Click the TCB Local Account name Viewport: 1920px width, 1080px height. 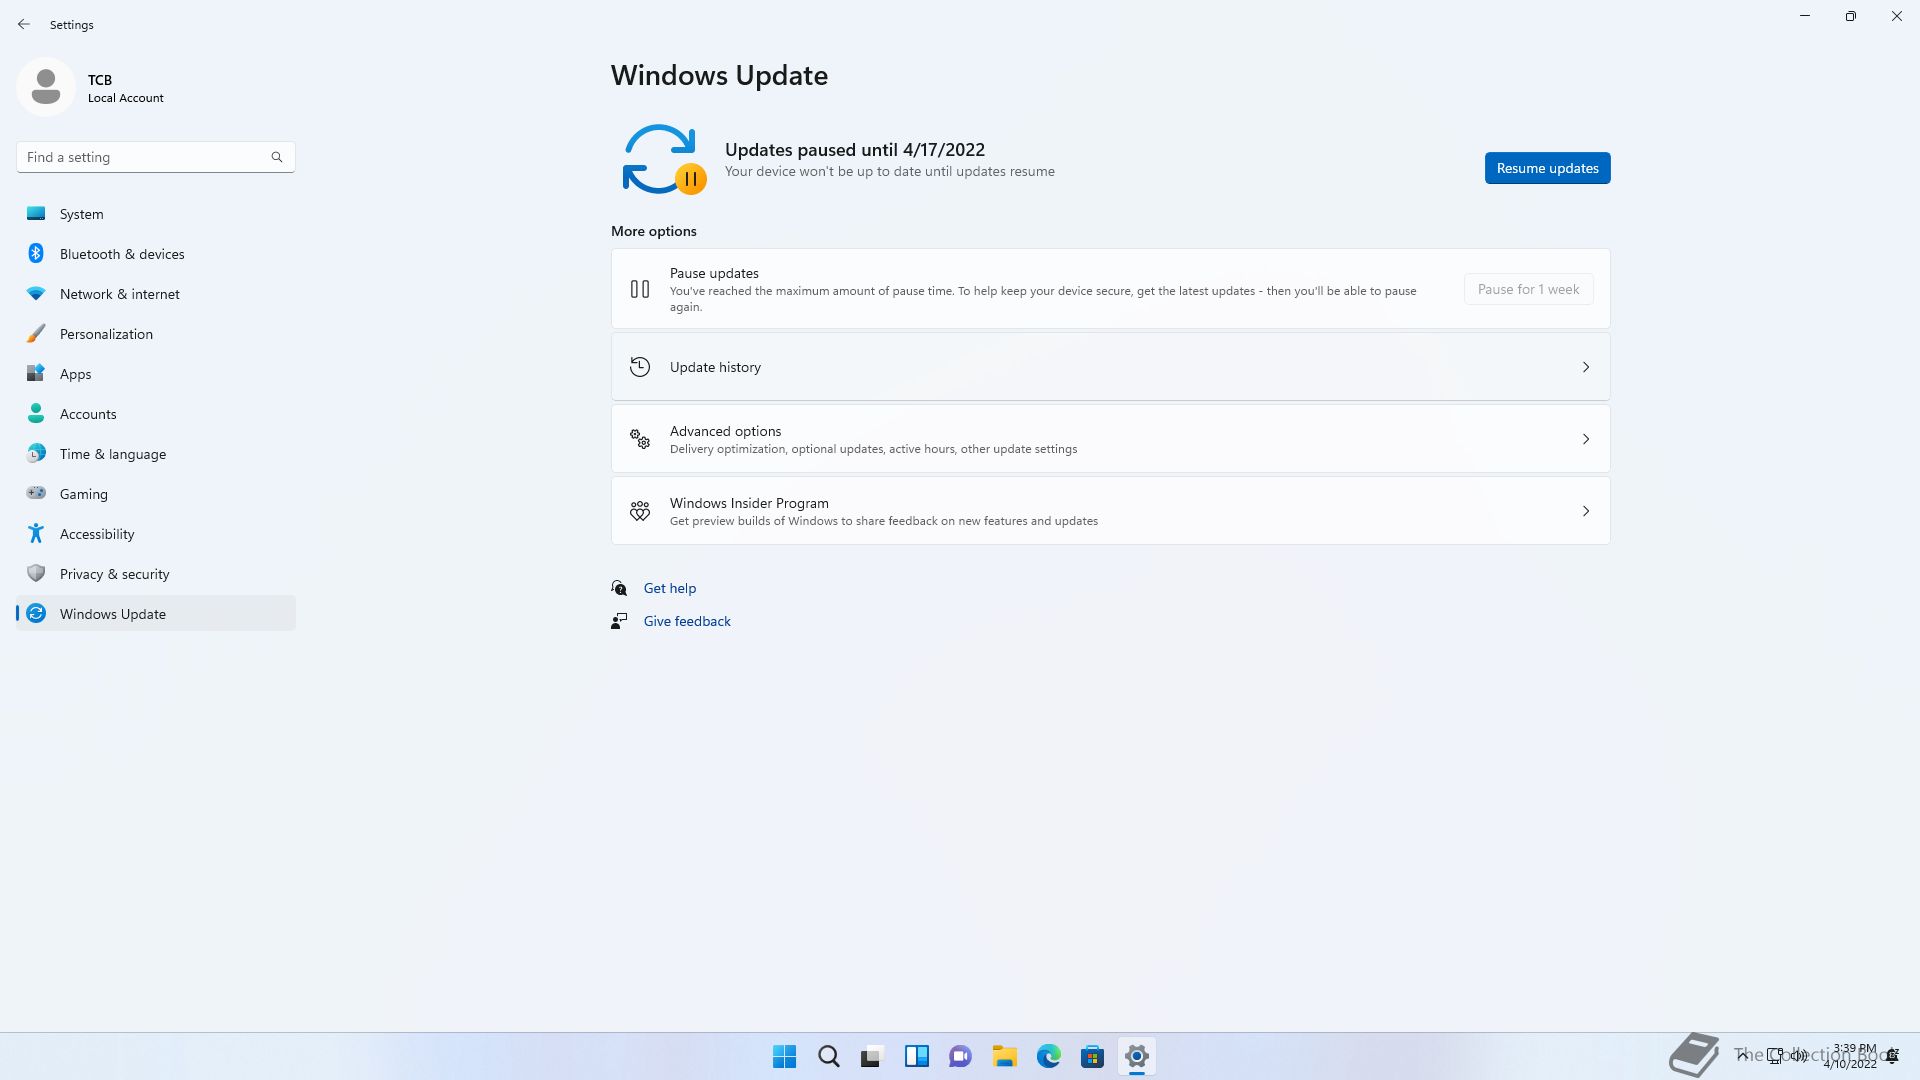[125, 88]
